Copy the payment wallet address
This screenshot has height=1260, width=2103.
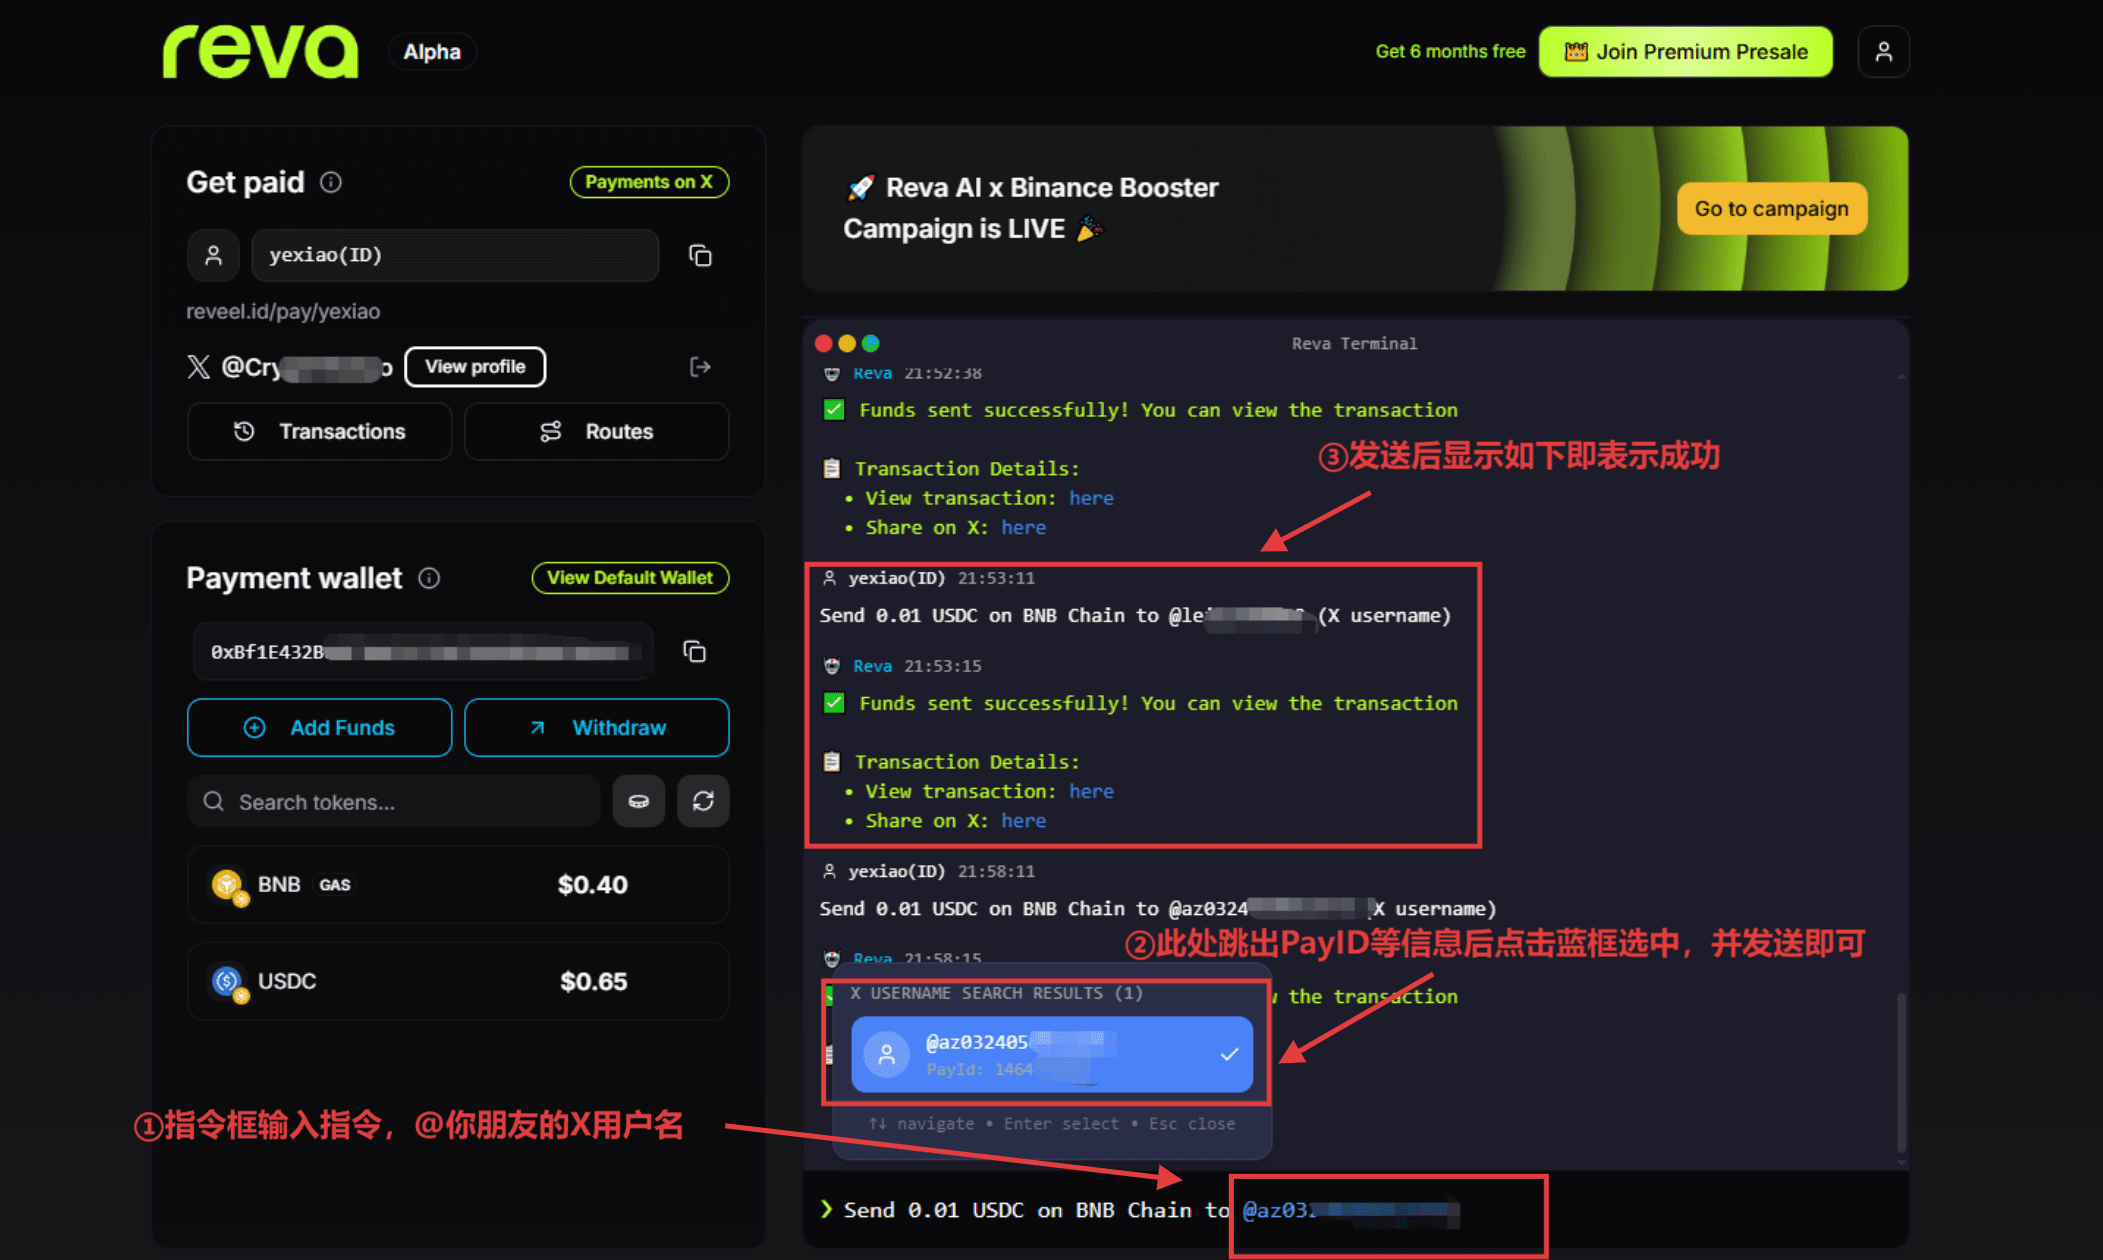click(694, 652)
